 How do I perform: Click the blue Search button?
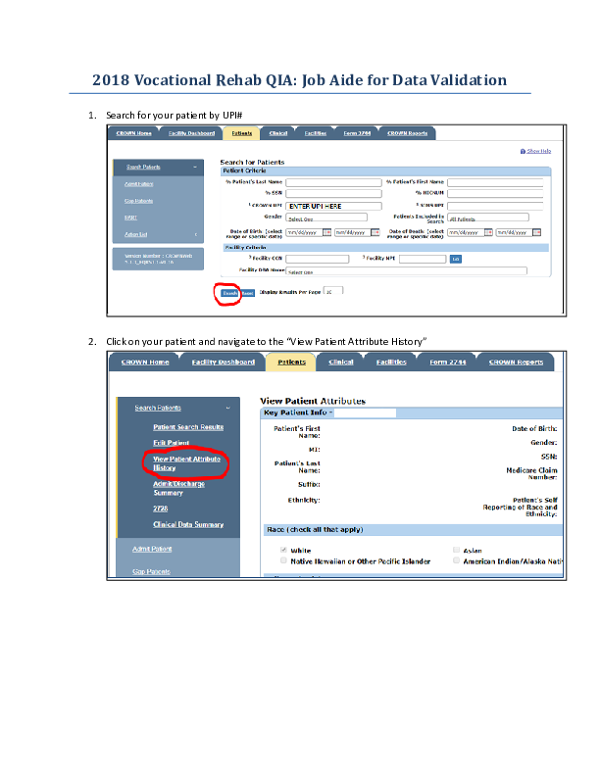230,293
